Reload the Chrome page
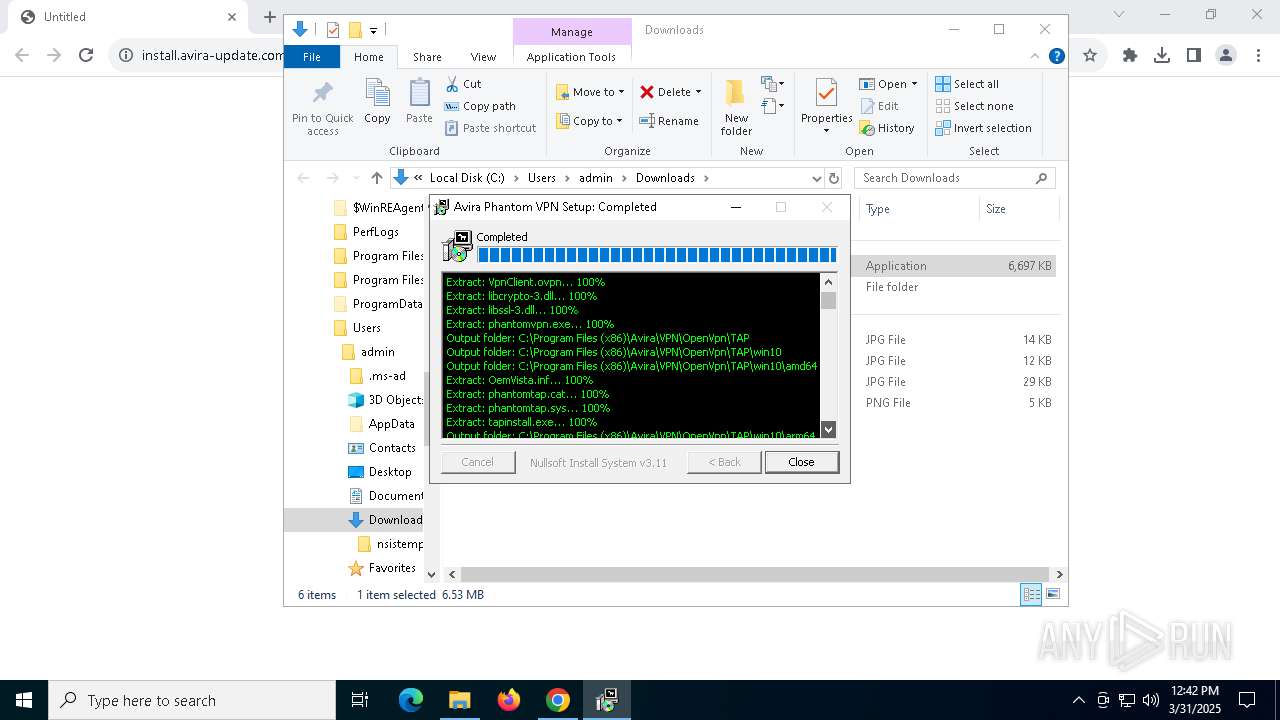 point(86,55)
